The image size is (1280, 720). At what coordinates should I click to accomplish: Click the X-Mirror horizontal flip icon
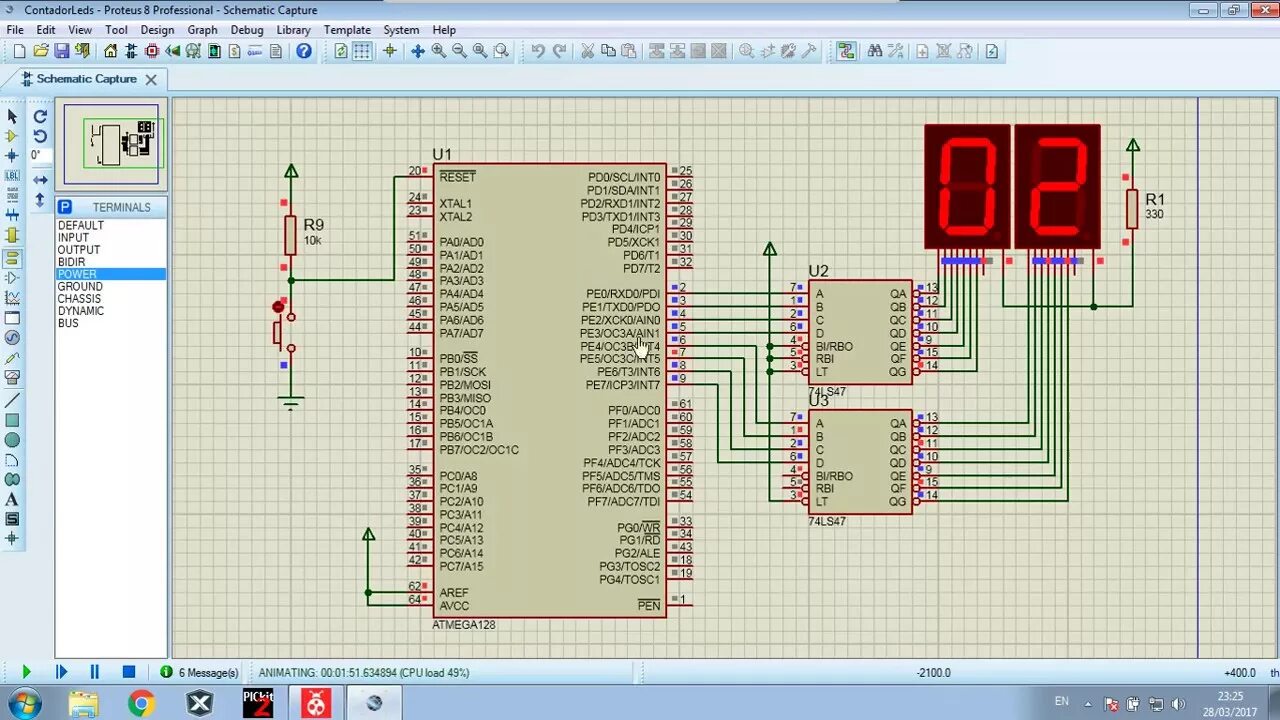click(x=40, y=180)
